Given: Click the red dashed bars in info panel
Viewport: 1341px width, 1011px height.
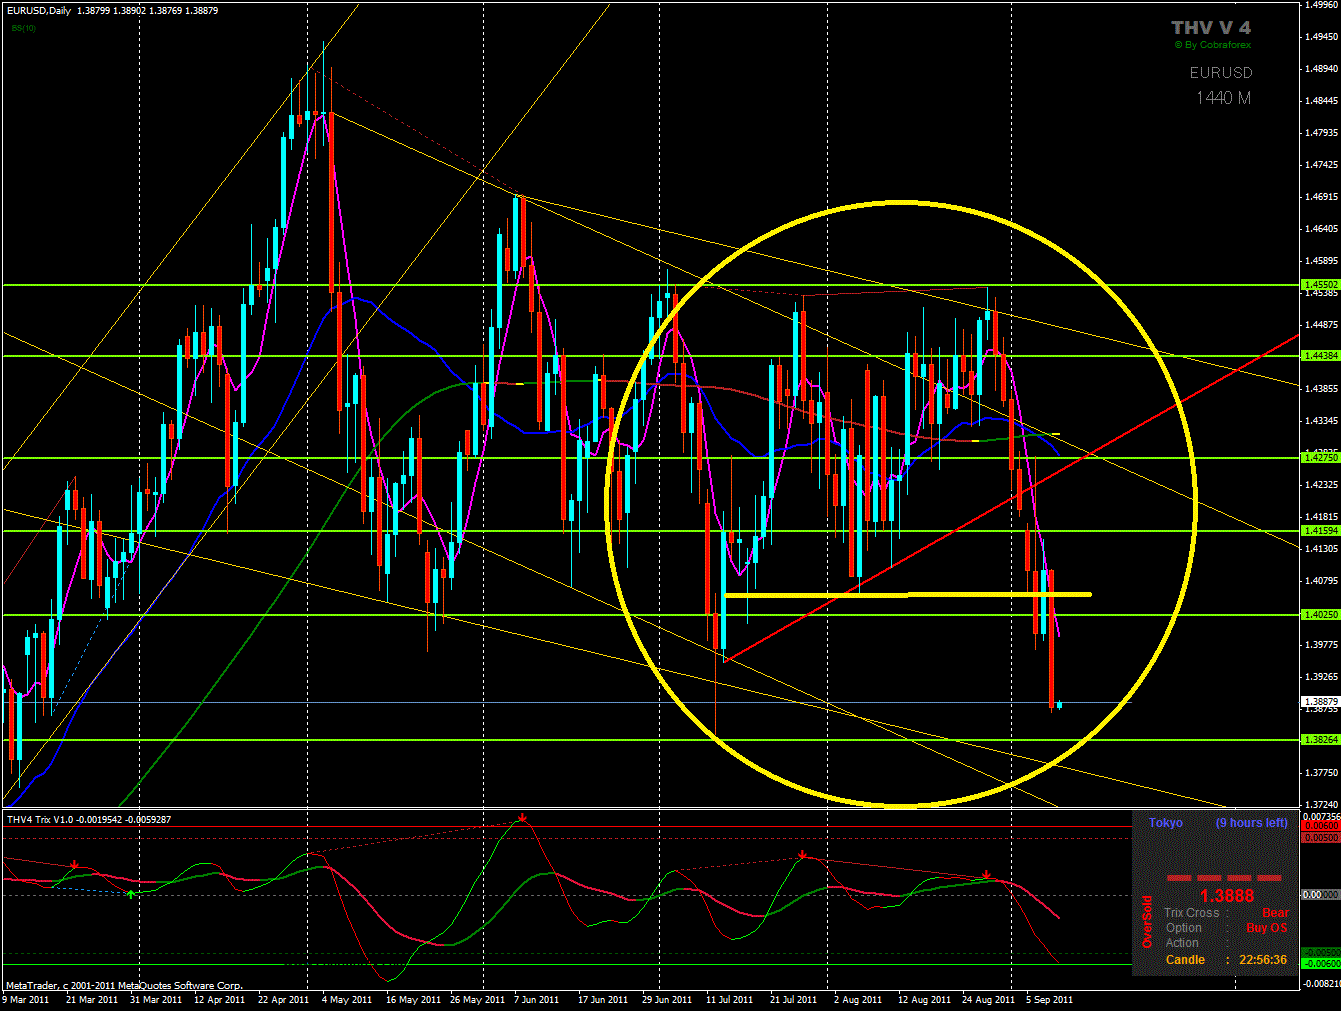Looking at the screenshot, I should click(x=1225, y=878).
